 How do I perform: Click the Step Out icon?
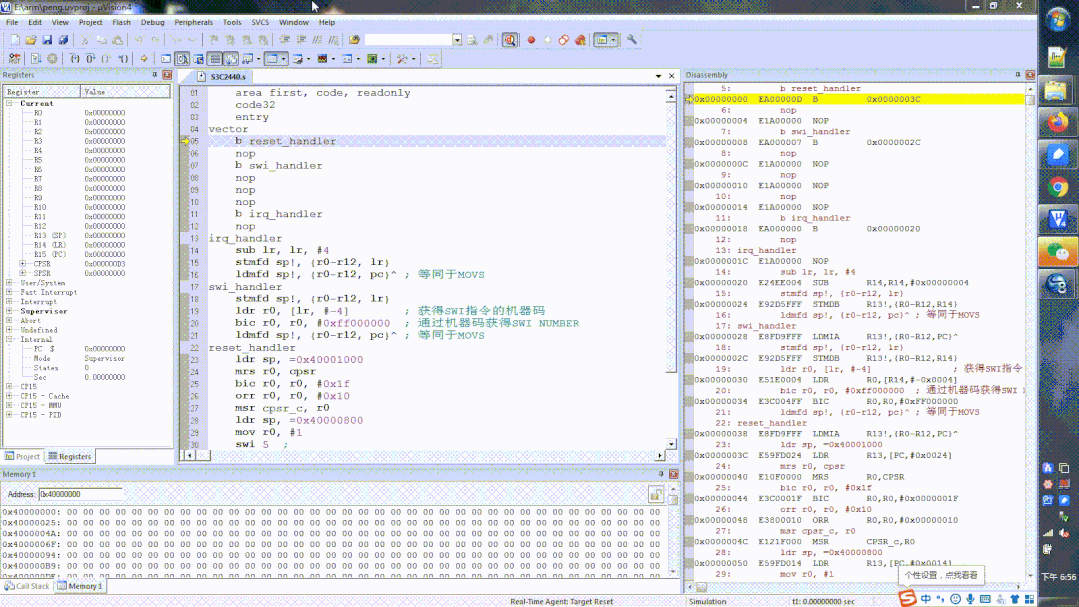click(107, 59)
